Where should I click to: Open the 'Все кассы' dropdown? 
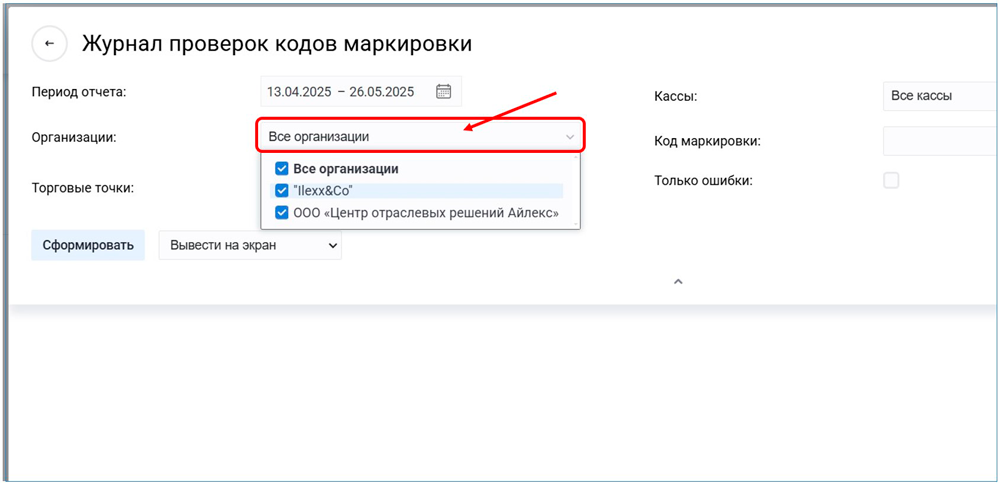938,96
